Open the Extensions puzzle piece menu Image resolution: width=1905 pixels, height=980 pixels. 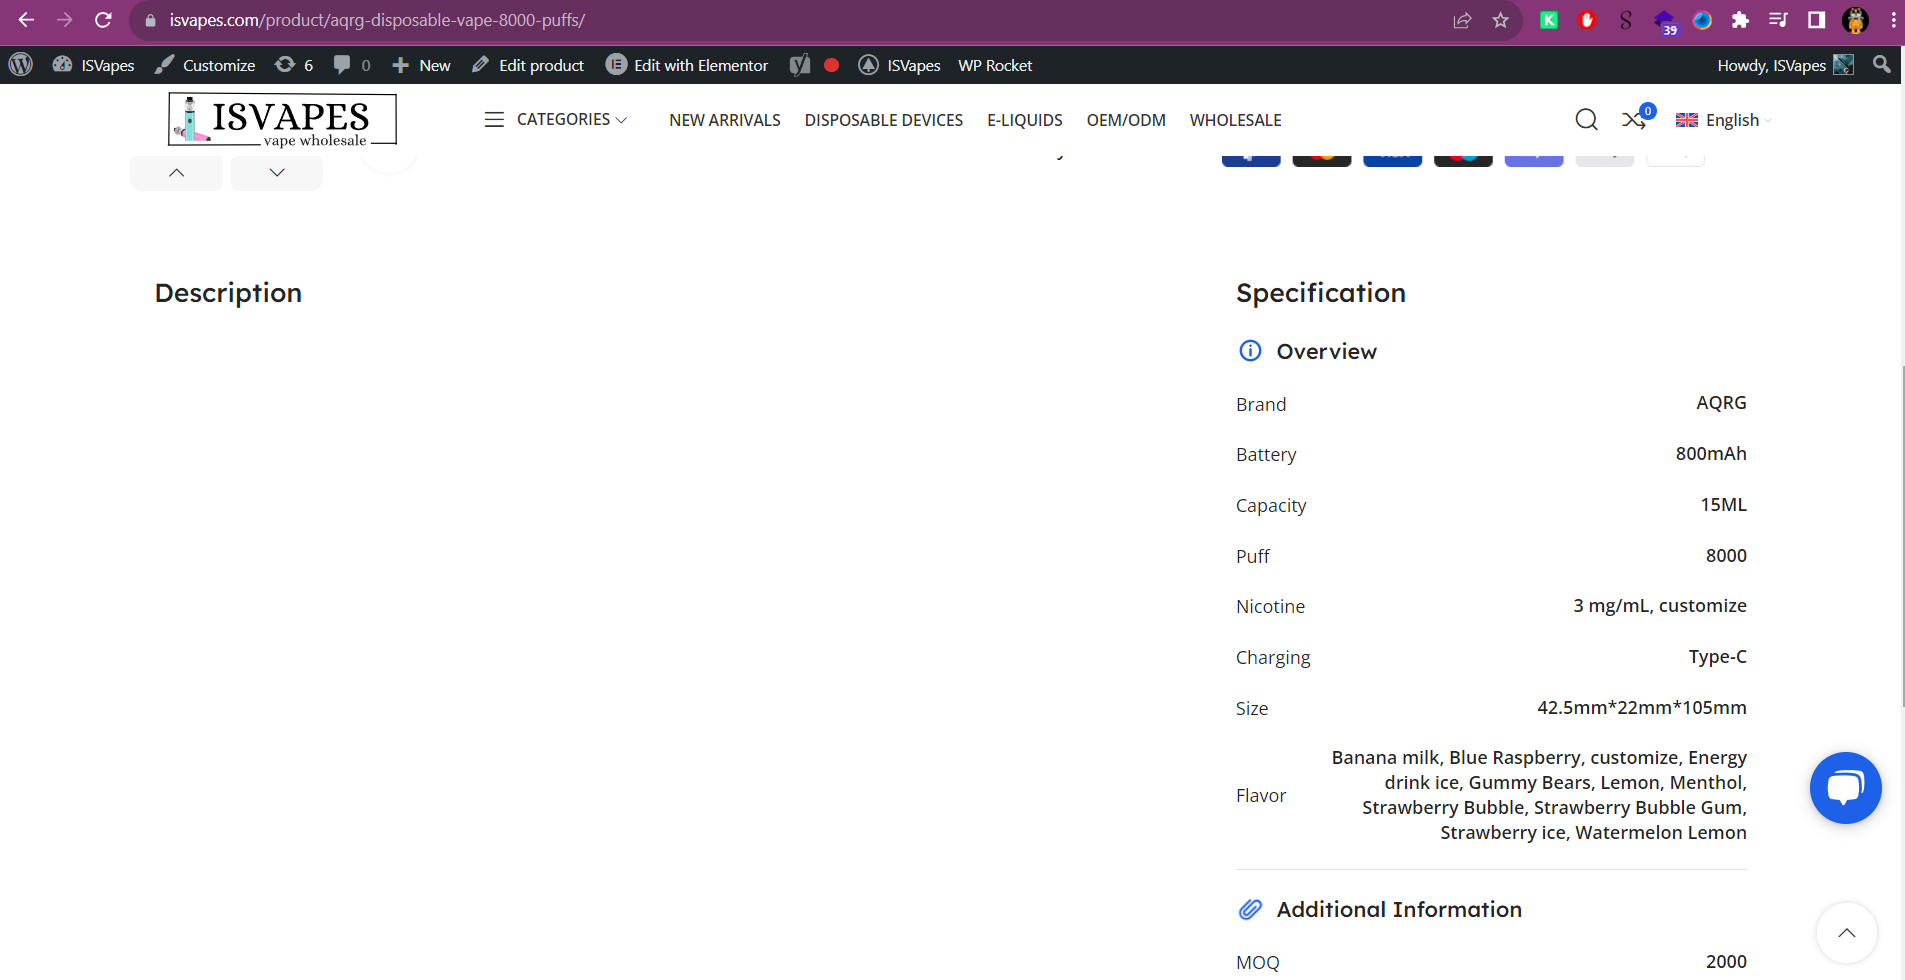(x=1740, y=20)
